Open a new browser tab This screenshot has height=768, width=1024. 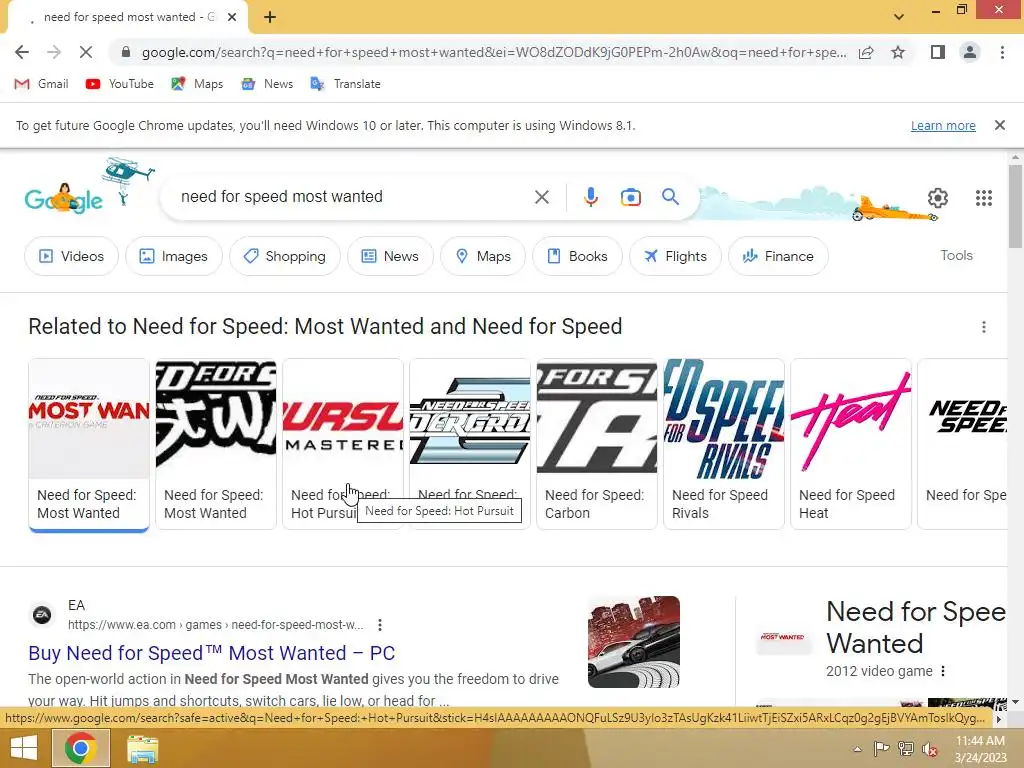tap(270, 17)
